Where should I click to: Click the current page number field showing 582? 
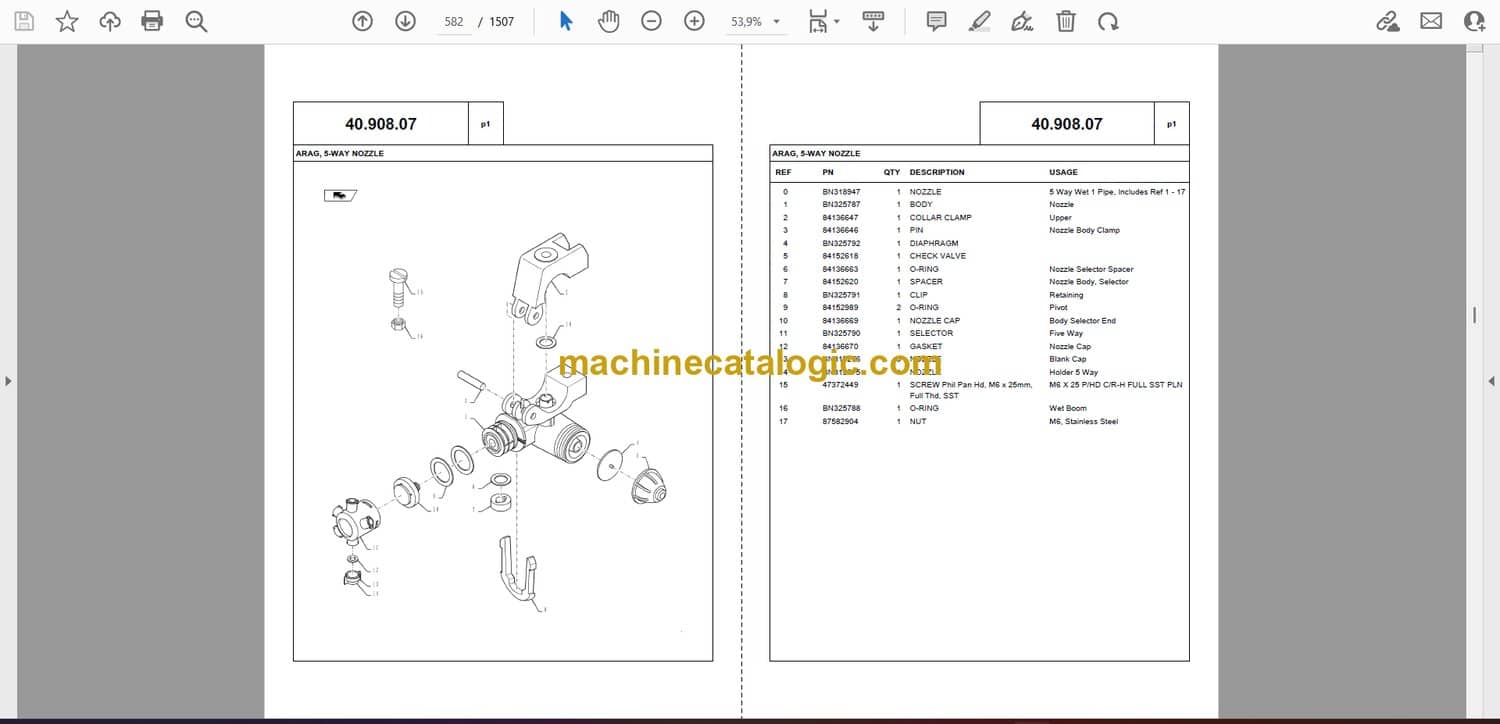point(454,21)
